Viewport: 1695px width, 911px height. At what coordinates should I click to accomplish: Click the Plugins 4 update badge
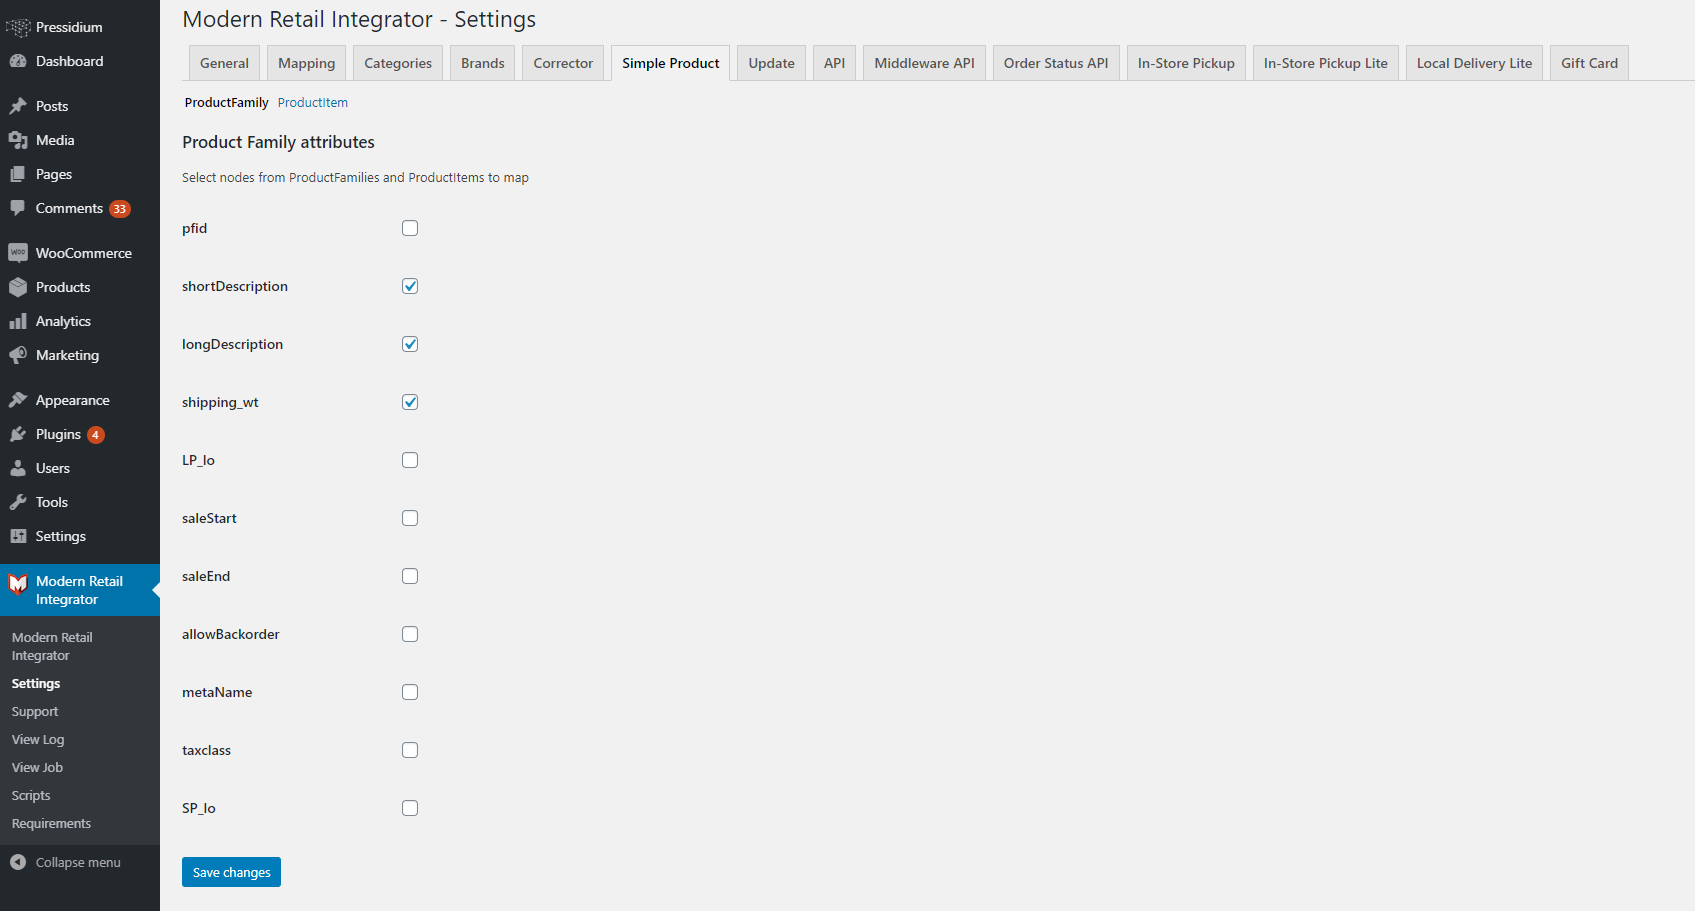pos(96,435)
